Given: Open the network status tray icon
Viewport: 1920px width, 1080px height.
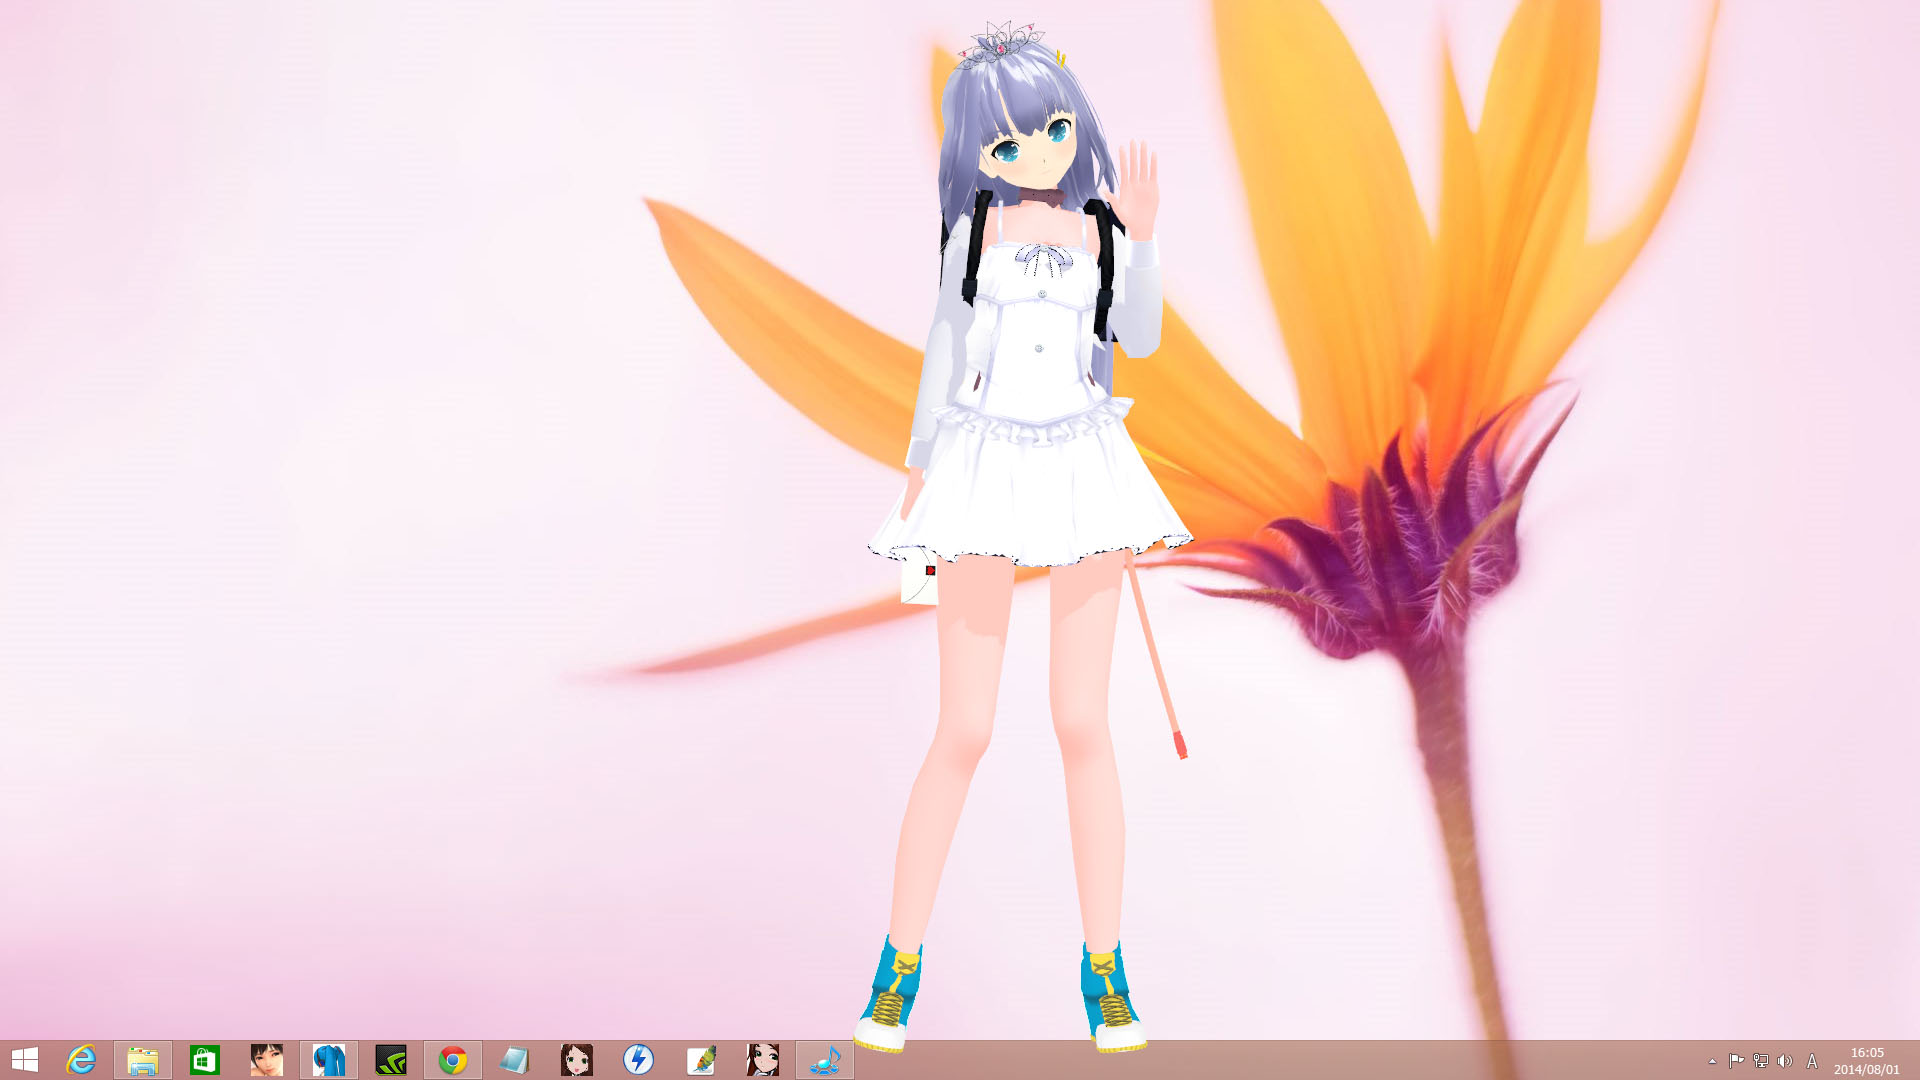Looking at the screenshot, I should [1760, 1061].
